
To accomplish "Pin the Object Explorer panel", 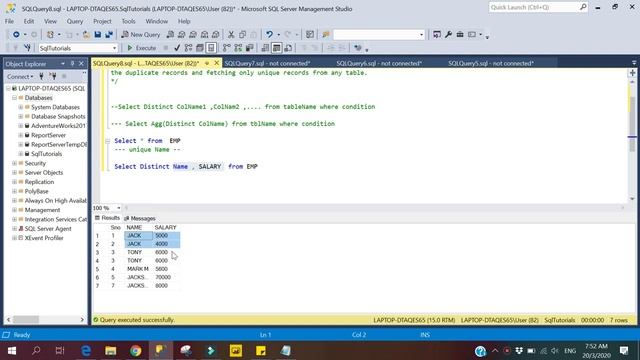I will click(x=72, y=64).
